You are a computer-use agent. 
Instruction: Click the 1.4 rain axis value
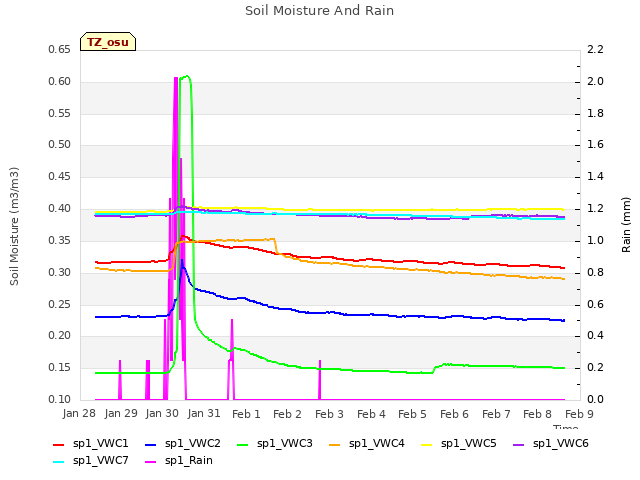coord(596,176)
